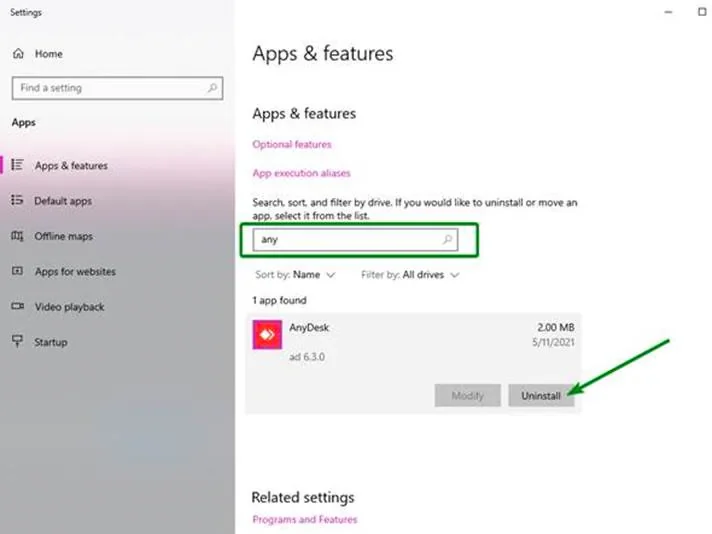This screenshot has width=712, height=534.
Task: Open Programs and Features link
Action: click(x=304, y=519)
